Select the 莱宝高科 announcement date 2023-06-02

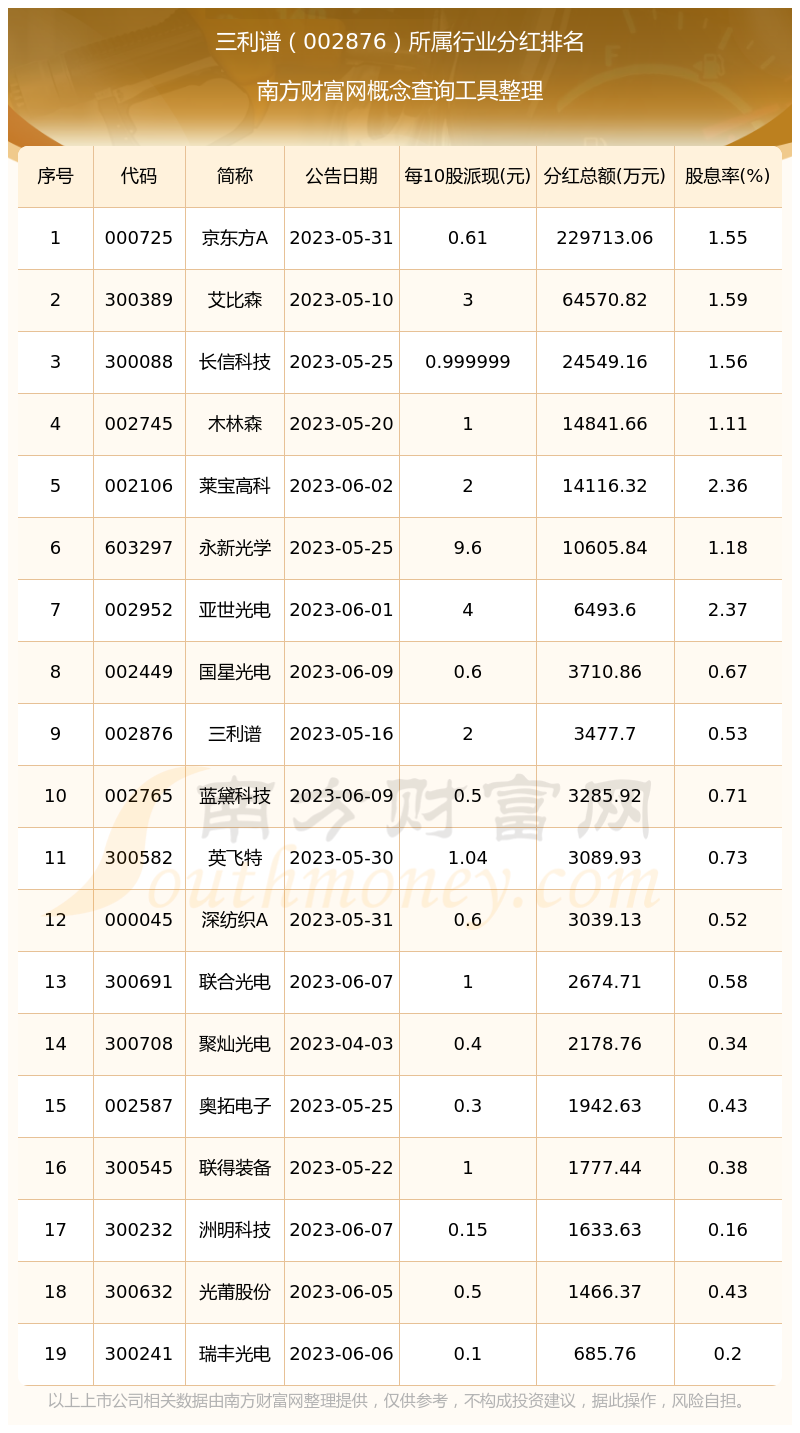tap(342, 486)
